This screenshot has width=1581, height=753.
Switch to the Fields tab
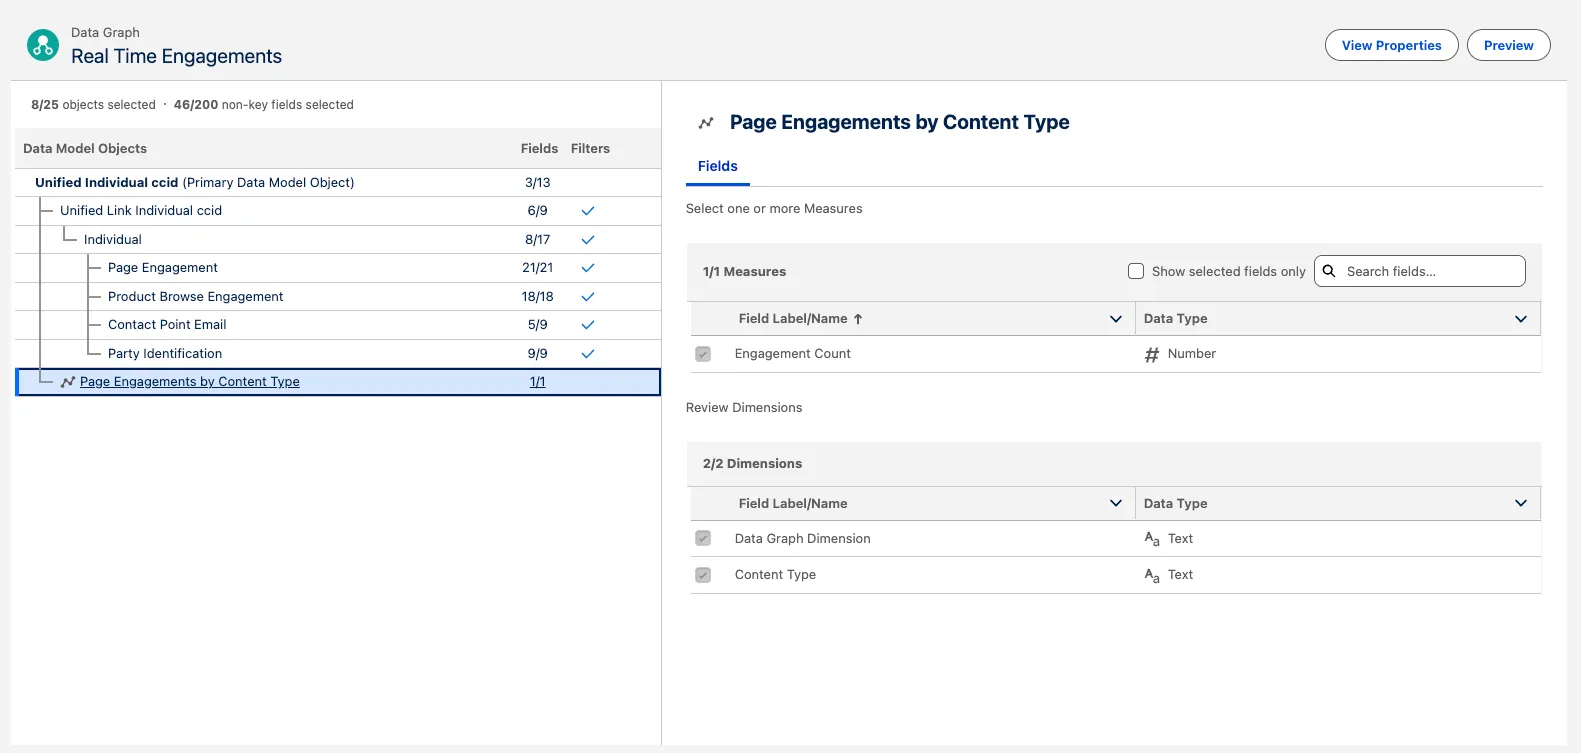(717, 166)
